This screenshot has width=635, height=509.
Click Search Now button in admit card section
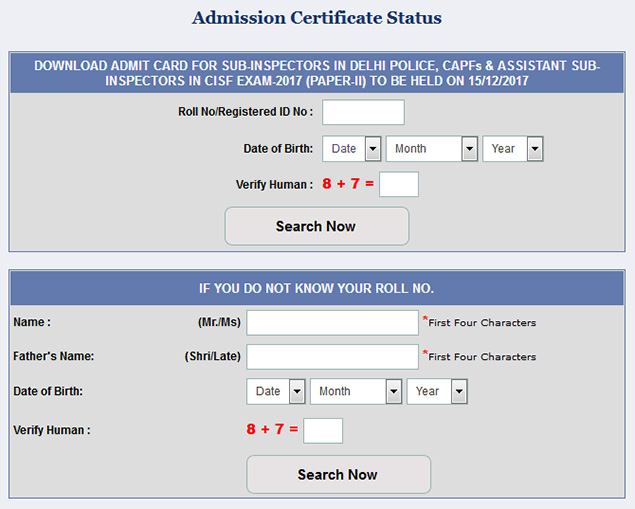click(317, 226)
